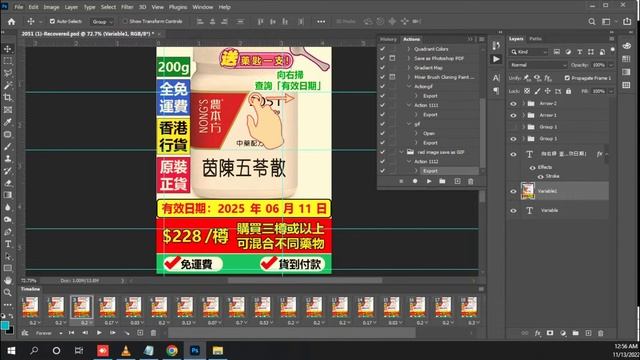Expand the Gradient Map action
640x360 pixels.
(409, 68)
